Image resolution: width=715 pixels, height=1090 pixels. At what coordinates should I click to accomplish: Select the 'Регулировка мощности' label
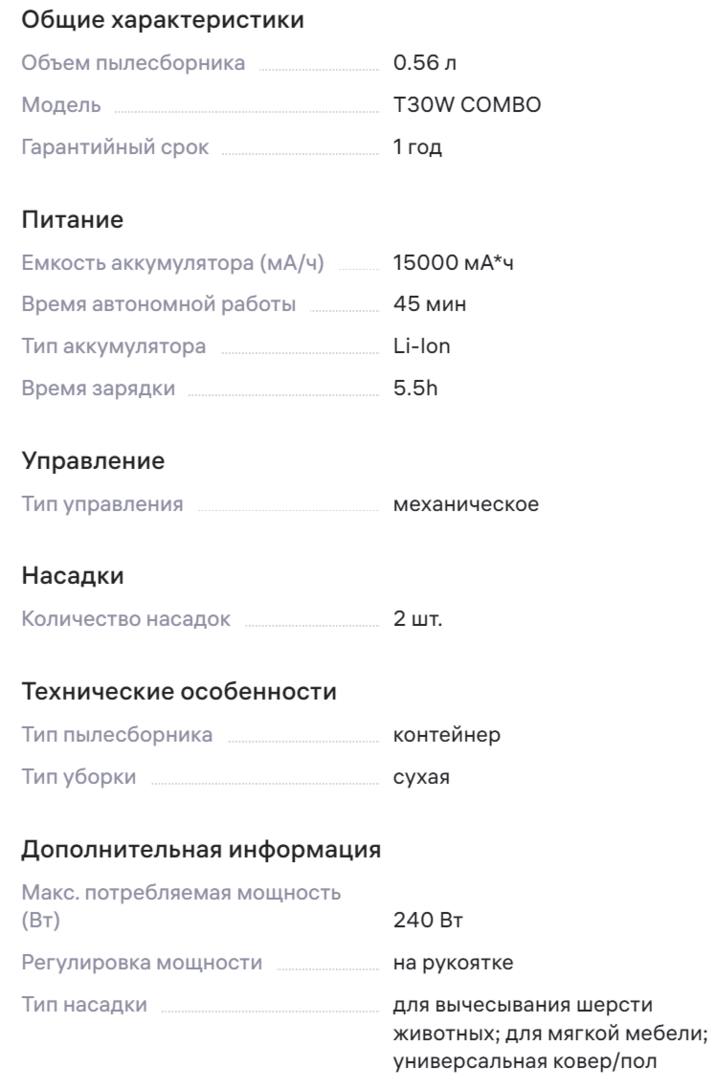[142, 963]
